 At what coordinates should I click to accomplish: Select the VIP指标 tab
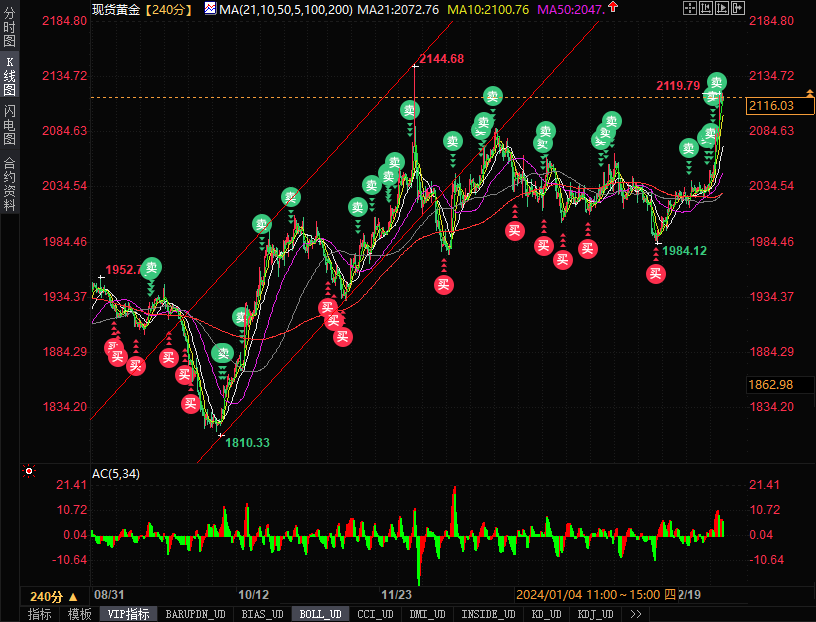[x=128, y=614]
